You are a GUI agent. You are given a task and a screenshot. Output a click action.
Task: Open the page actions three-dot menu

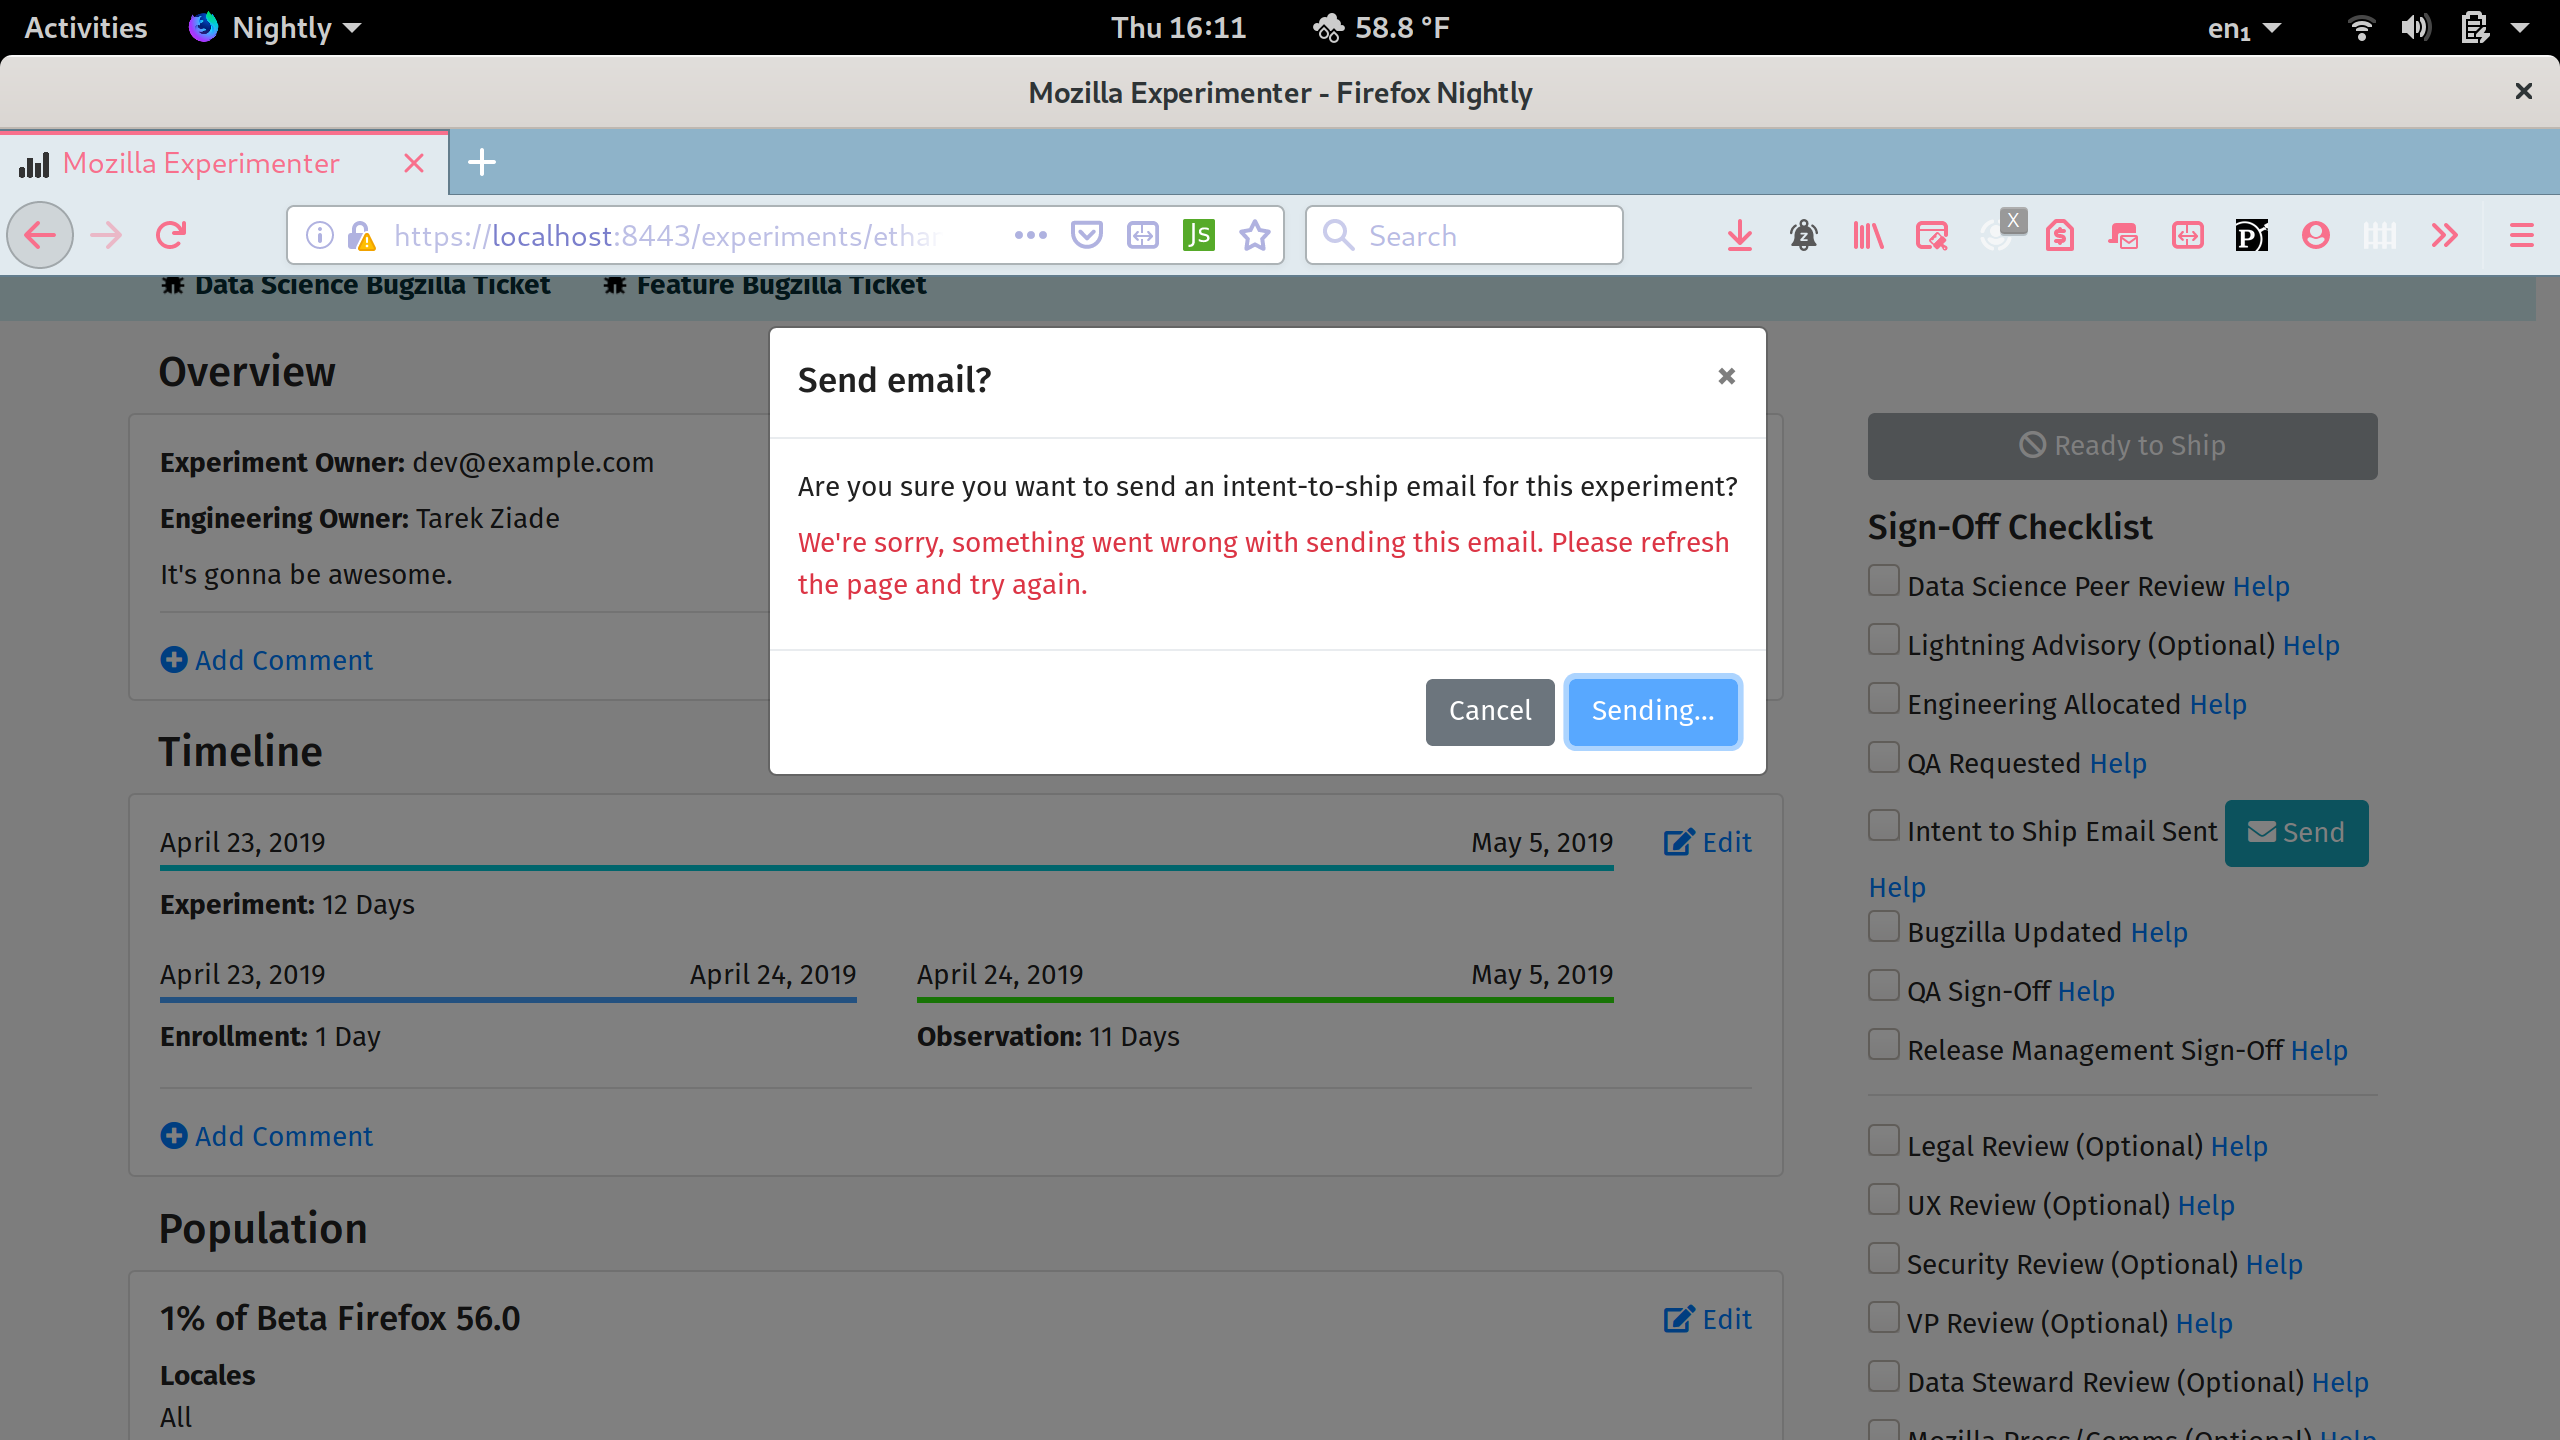(1030, 236)
